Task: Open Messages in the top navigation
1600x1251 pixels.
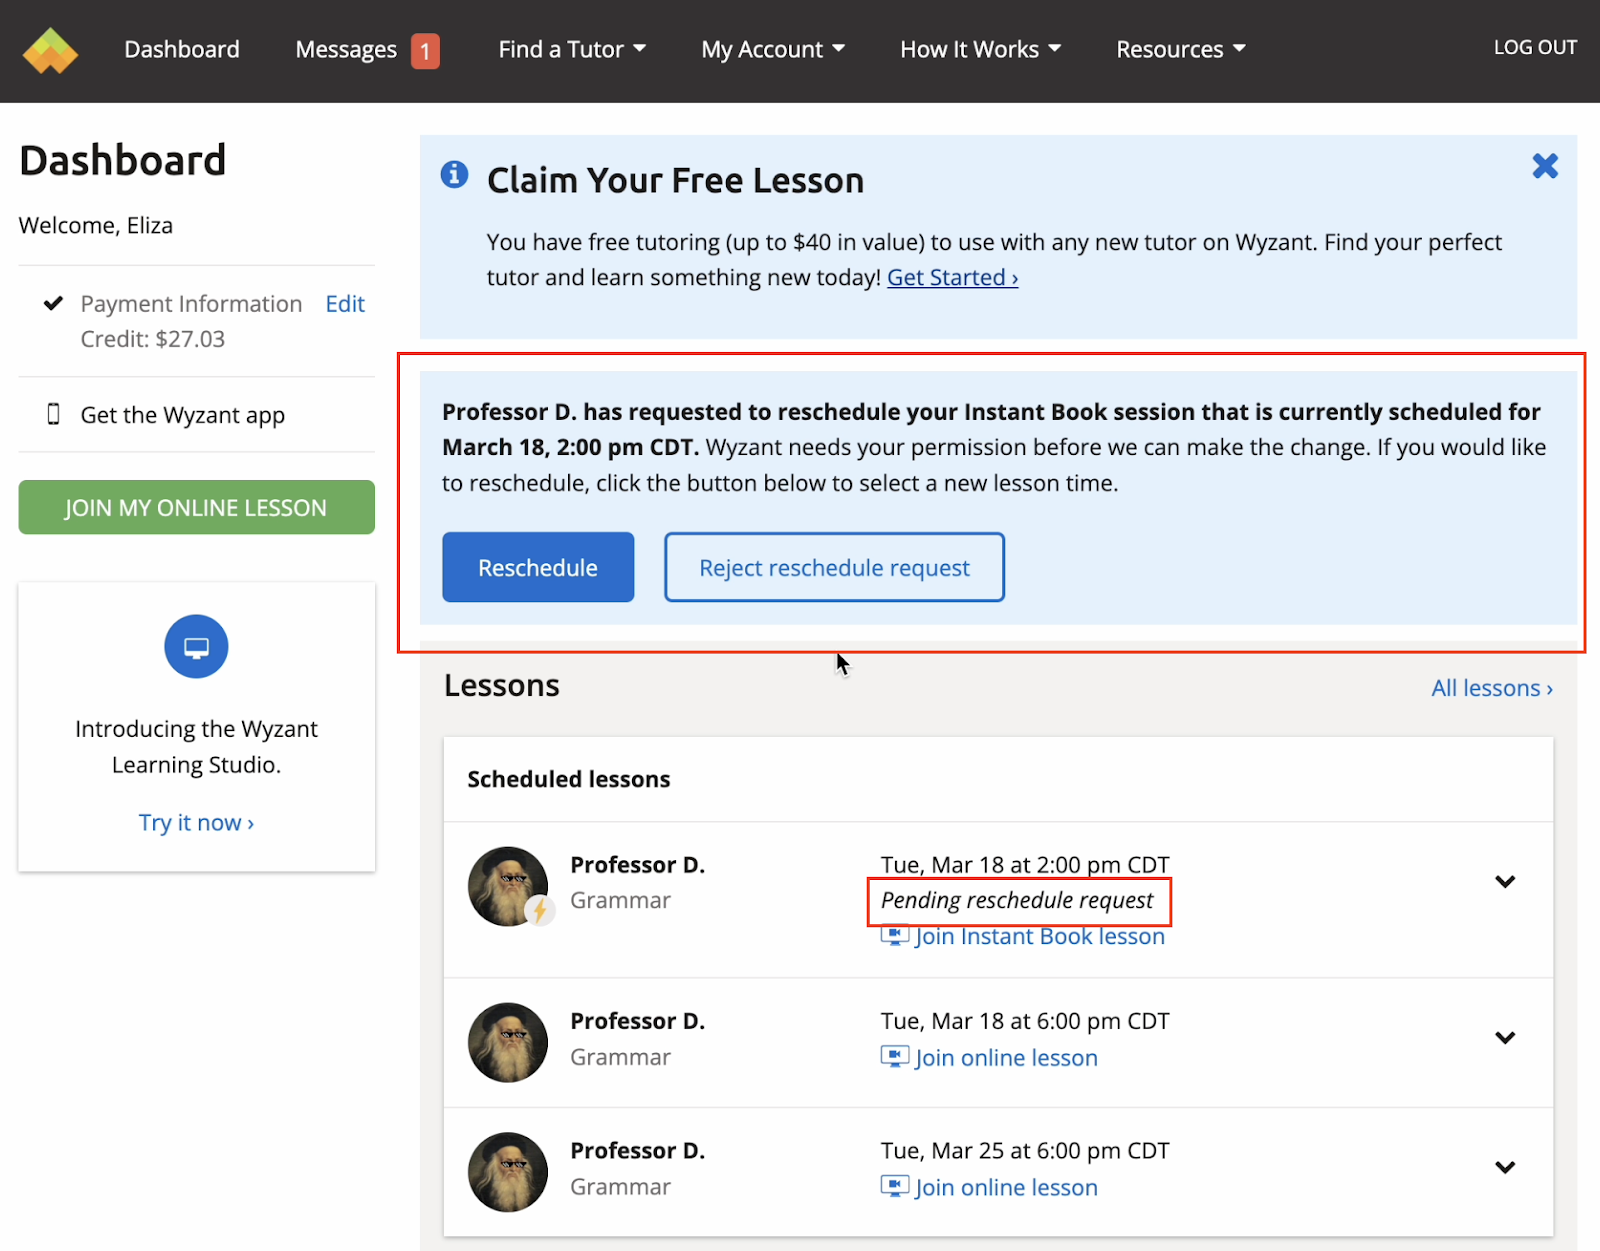Action: pos(346,49)
